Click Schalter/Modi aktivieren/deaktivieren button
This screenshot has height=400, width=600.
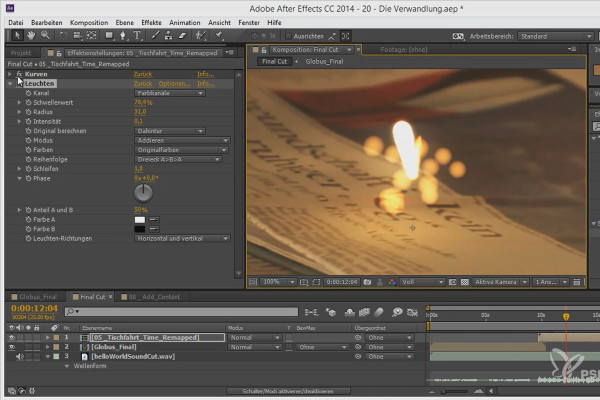click(288, 391)
